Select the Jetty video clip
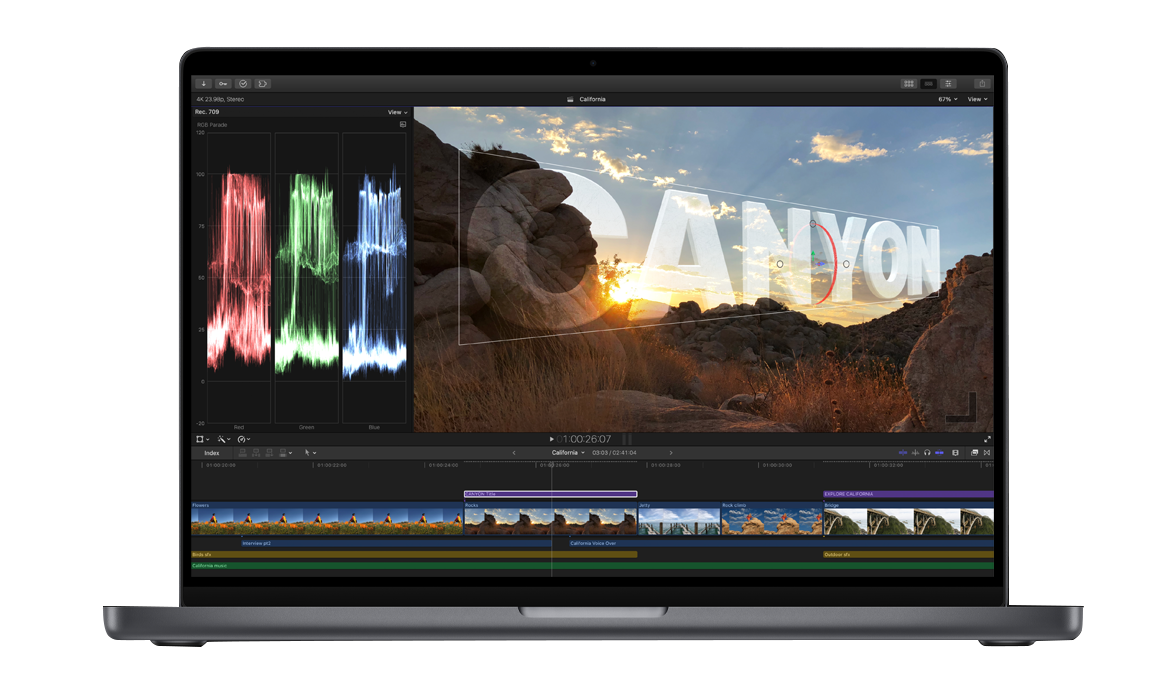The image size is (1173, 680). 679,518
